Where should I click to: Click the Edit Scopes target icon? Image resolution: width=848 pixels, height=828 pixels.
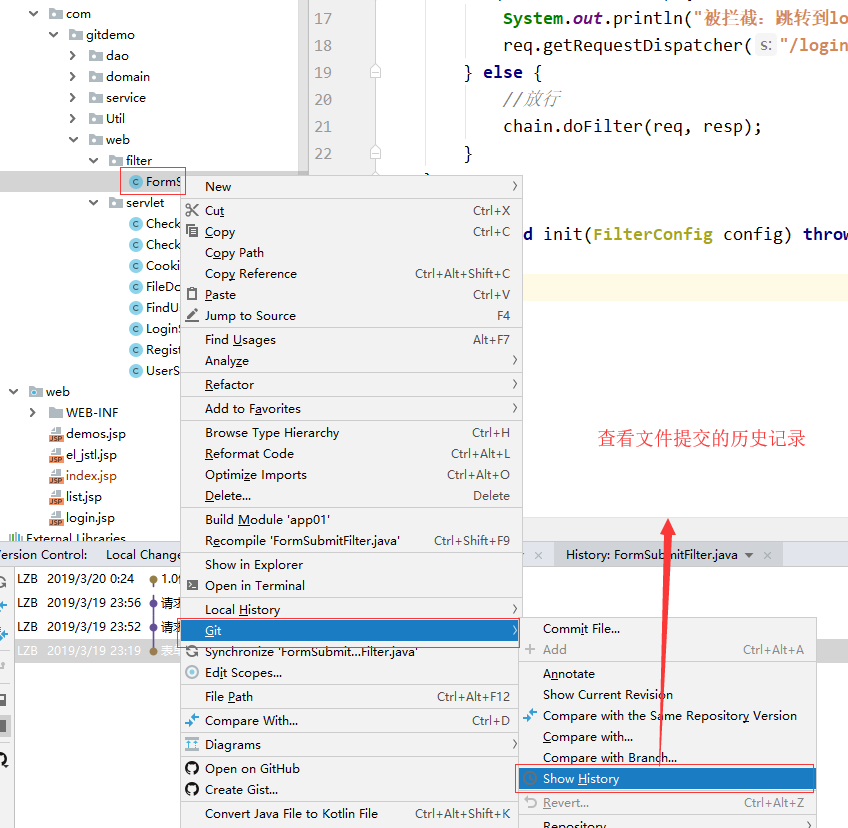193,672
